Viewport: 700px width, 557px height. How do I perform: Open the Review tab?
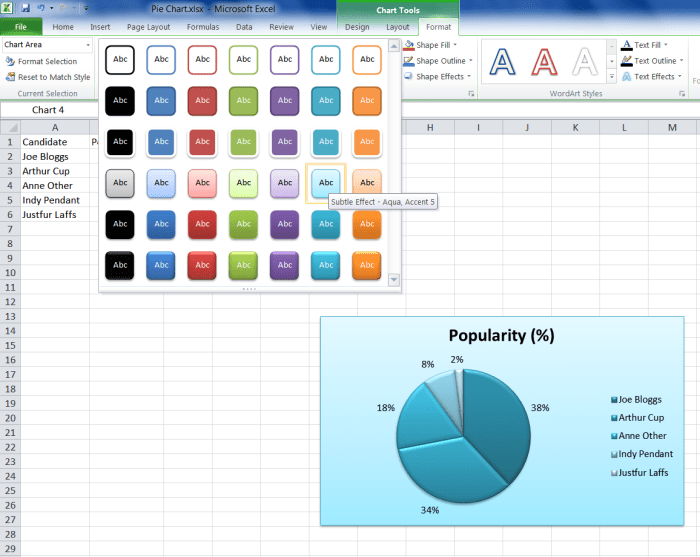pyautogui.click(x=281, y=27)
